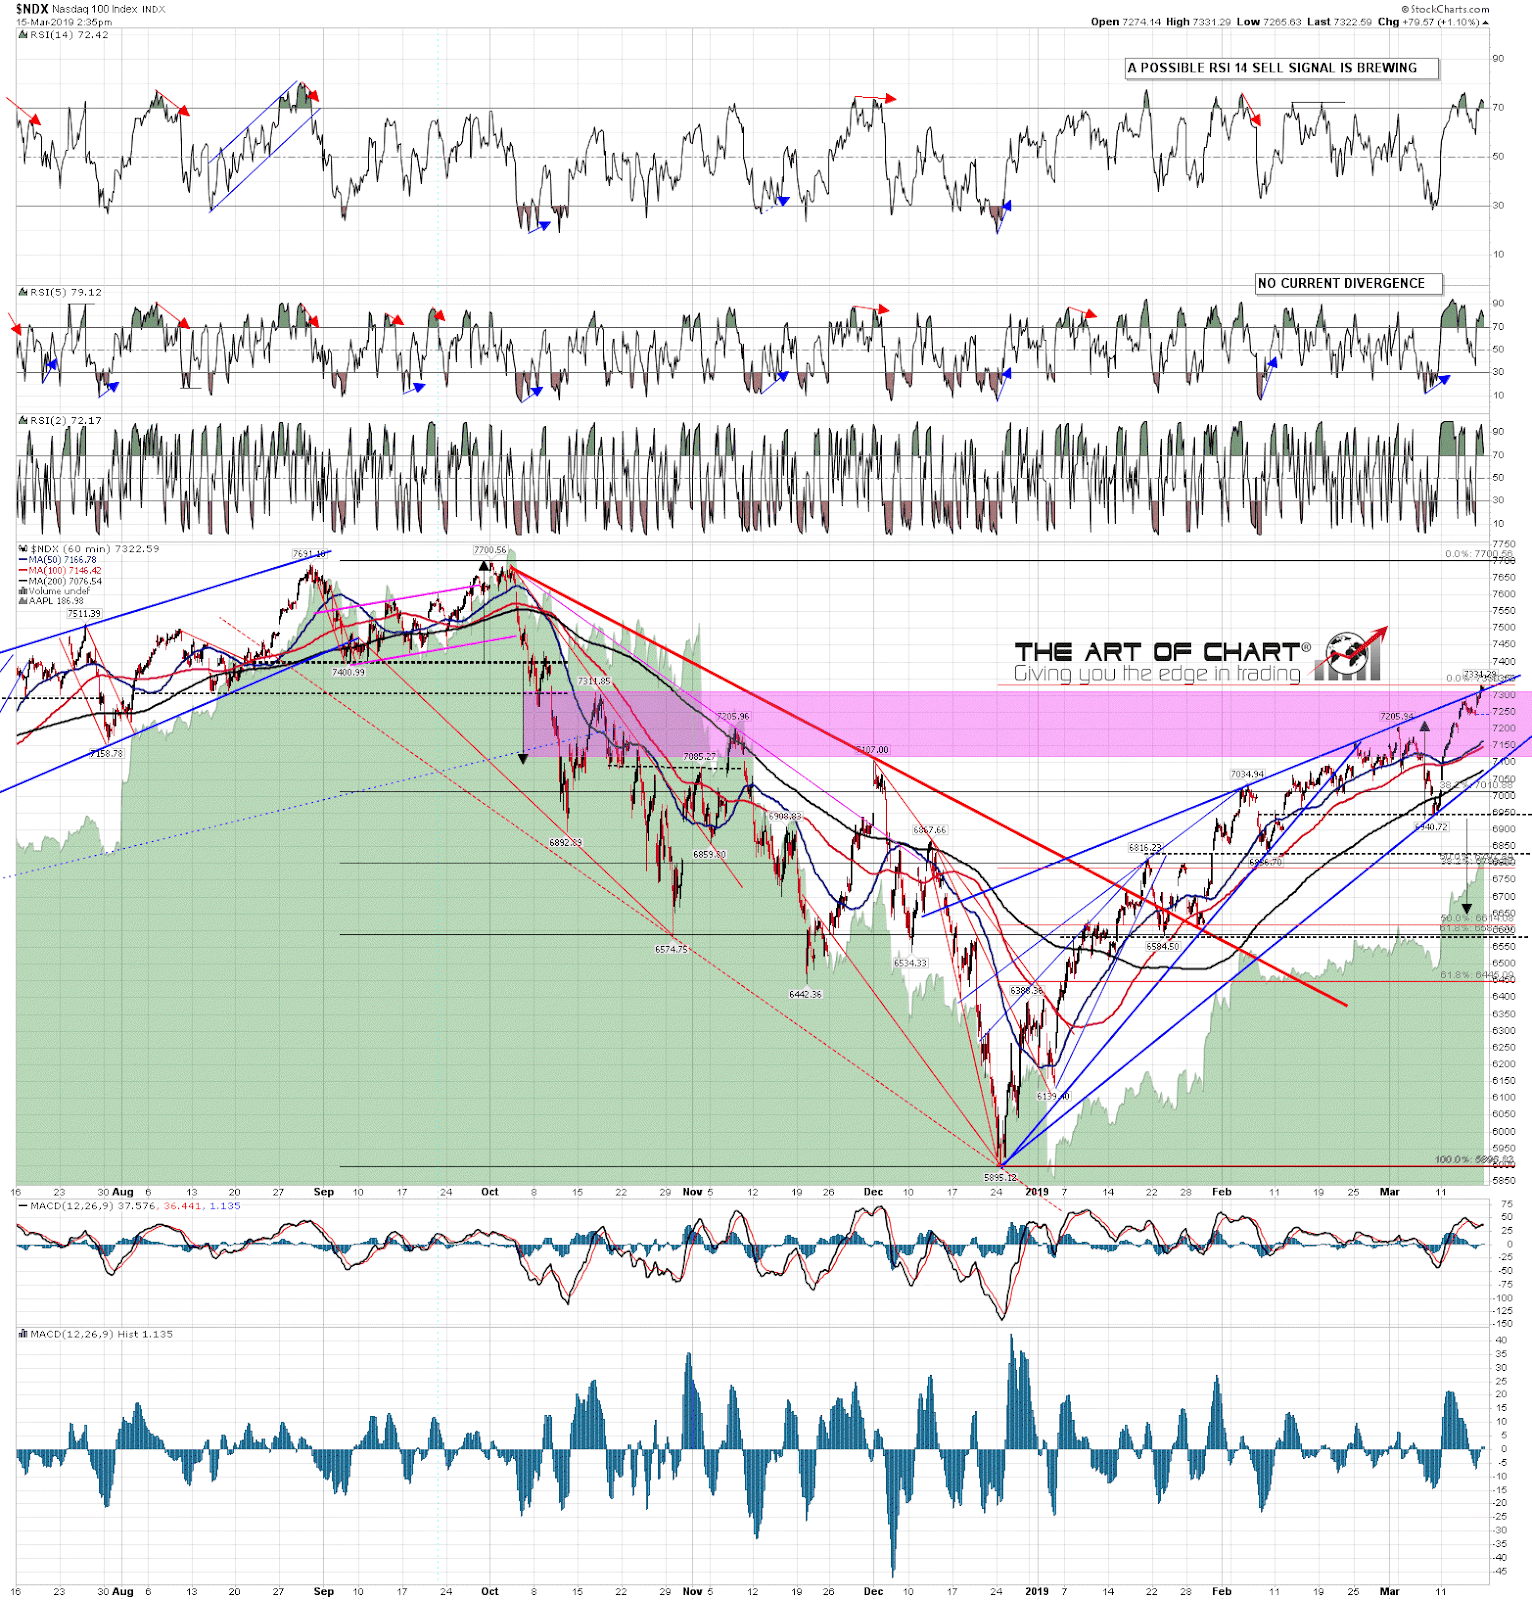This screenshot has height=1600, width=1532.
Task: Click the MA(100) 7146.42 legend entry
Action: pos(65,570)
